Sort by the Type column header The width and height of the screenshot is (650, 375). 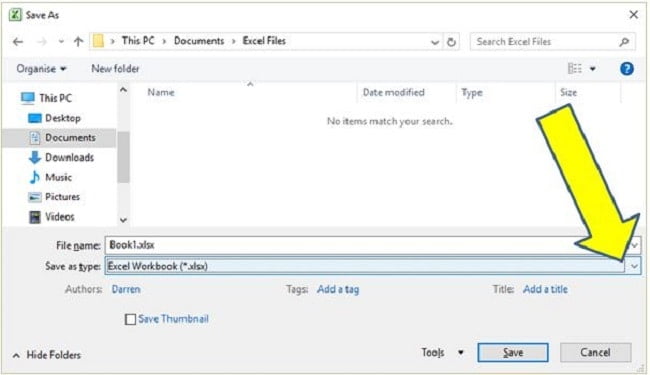(472, 93)
